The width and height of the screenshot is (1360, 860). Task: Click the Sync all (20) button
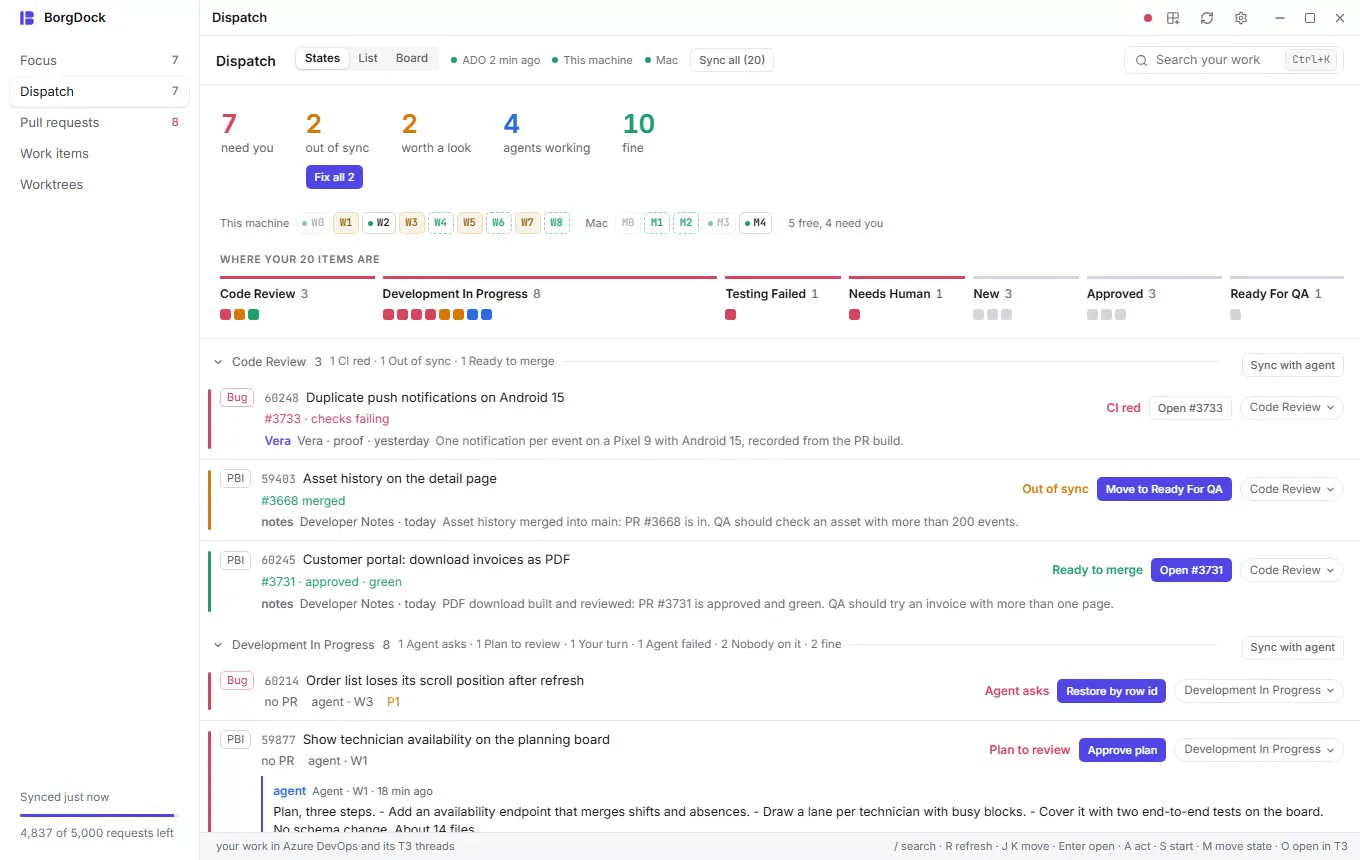click(732, 60)
